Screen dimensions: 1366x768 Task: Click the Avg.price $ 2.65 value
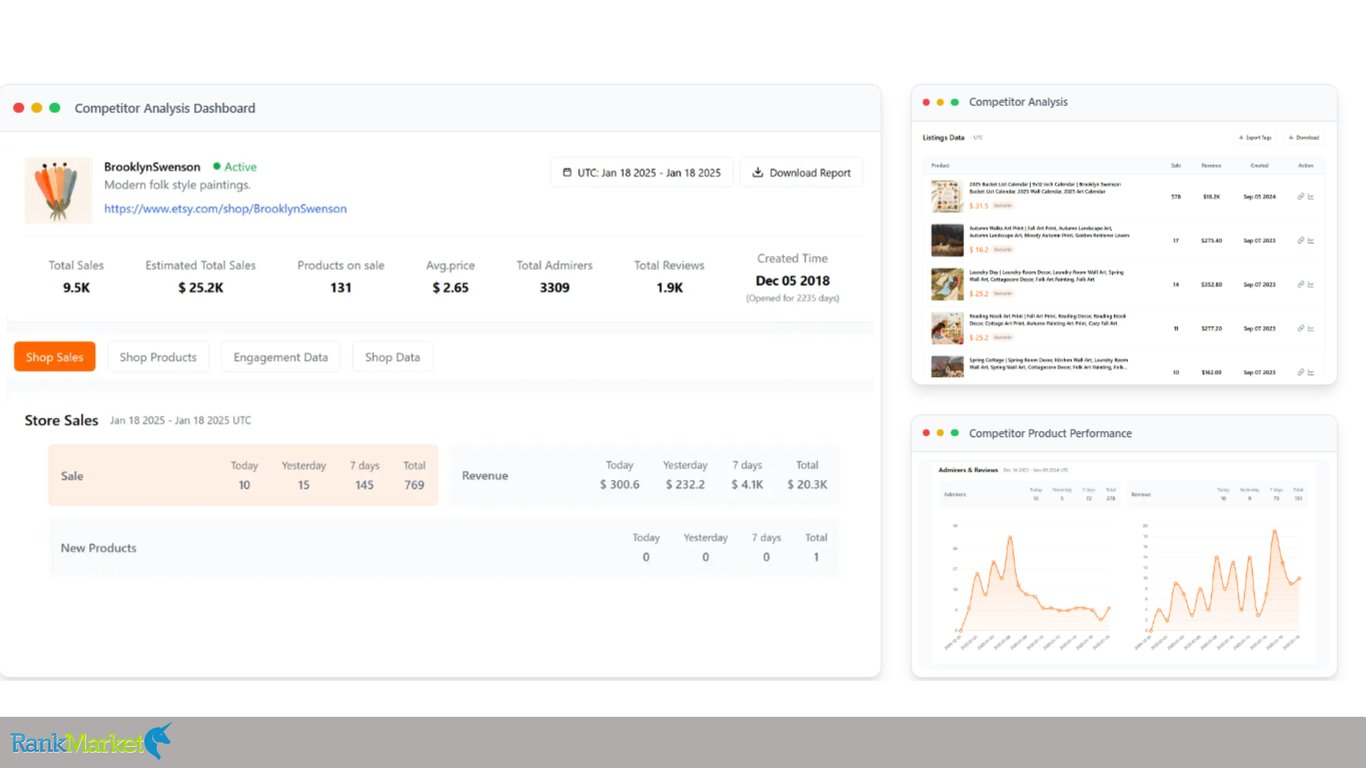[450, 288]
